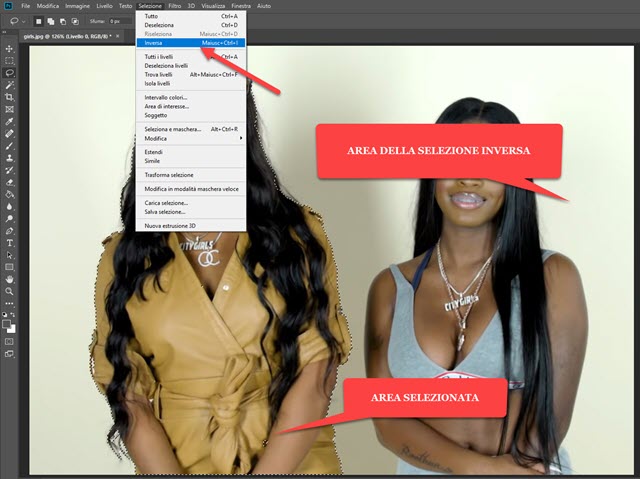640x479 pixels.
Task: Choose Salva selezione entry
Action: click(191, 212)
